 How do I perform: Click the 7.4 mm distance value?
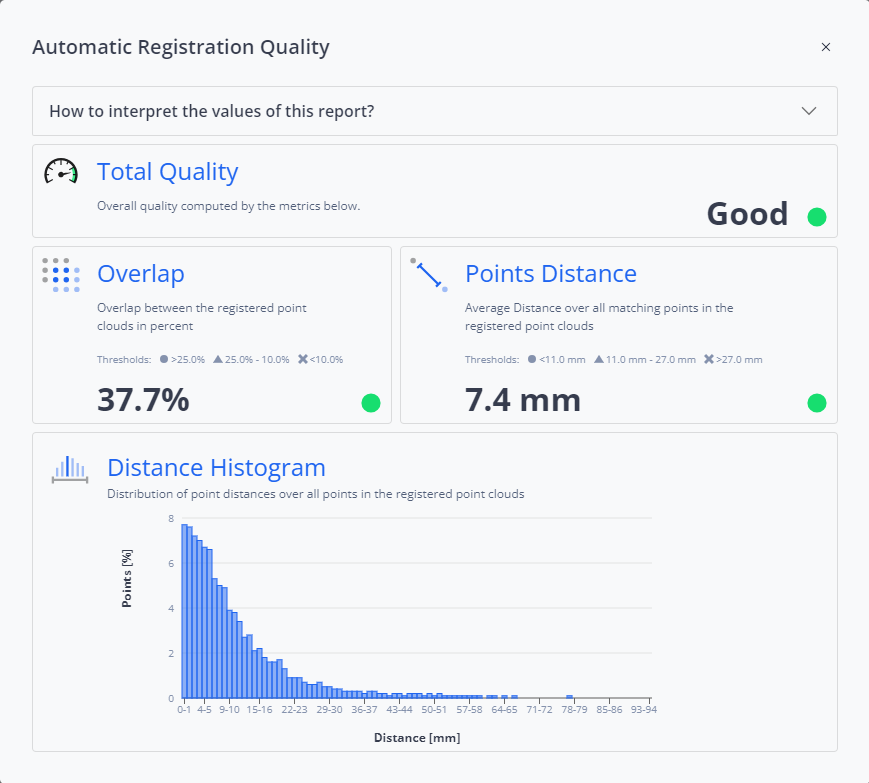pyautogui.click(x=523, y=400)
